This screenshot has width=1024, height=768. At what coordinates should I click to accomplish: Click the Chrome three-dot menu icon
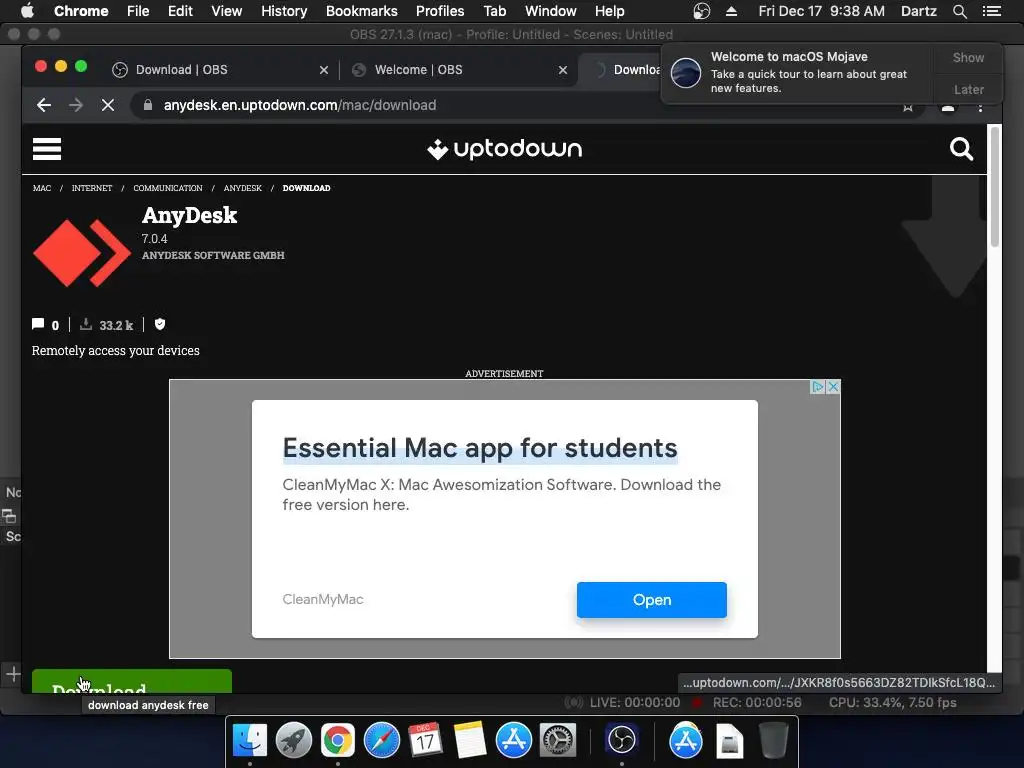980,106
